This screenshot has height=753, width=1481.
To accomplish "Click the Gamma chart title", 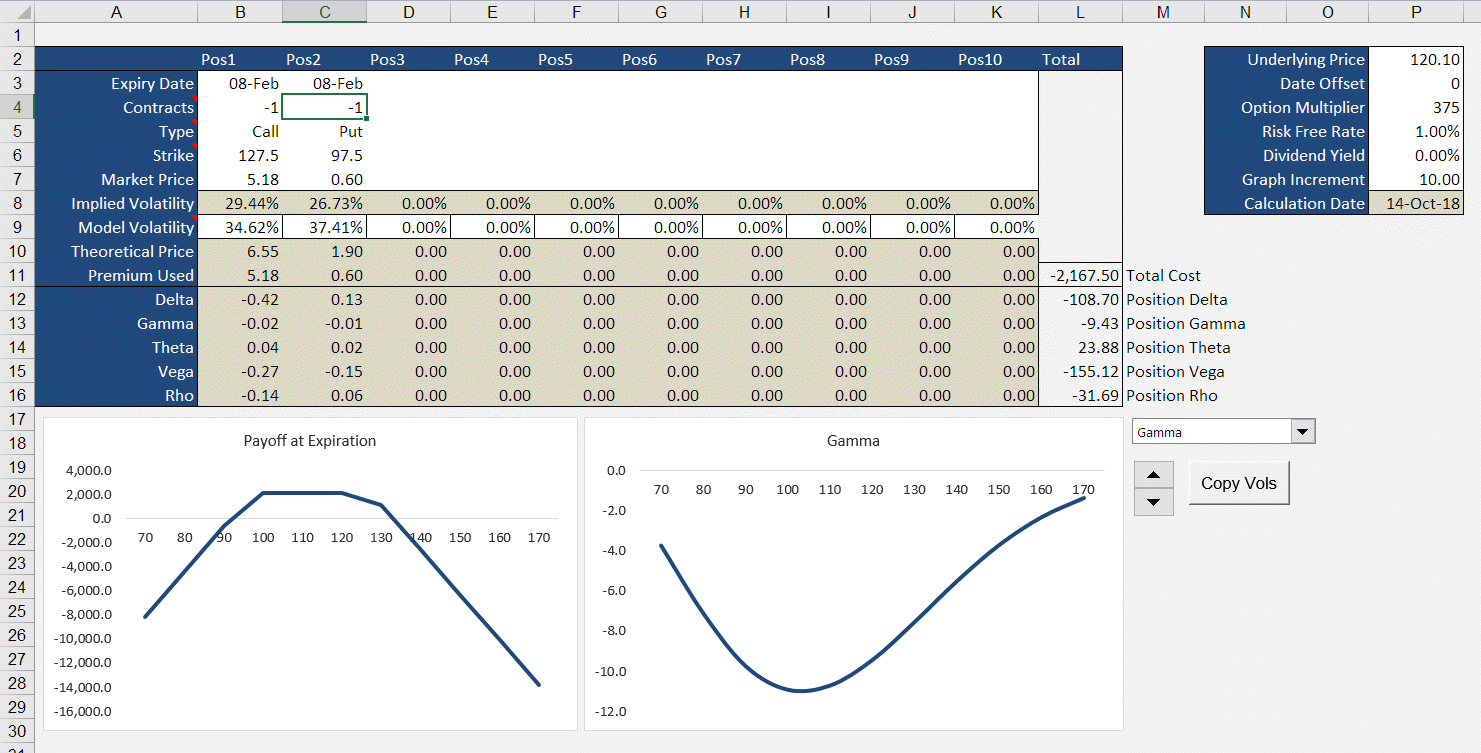I will pyautogui.click(x=853, y=441).
